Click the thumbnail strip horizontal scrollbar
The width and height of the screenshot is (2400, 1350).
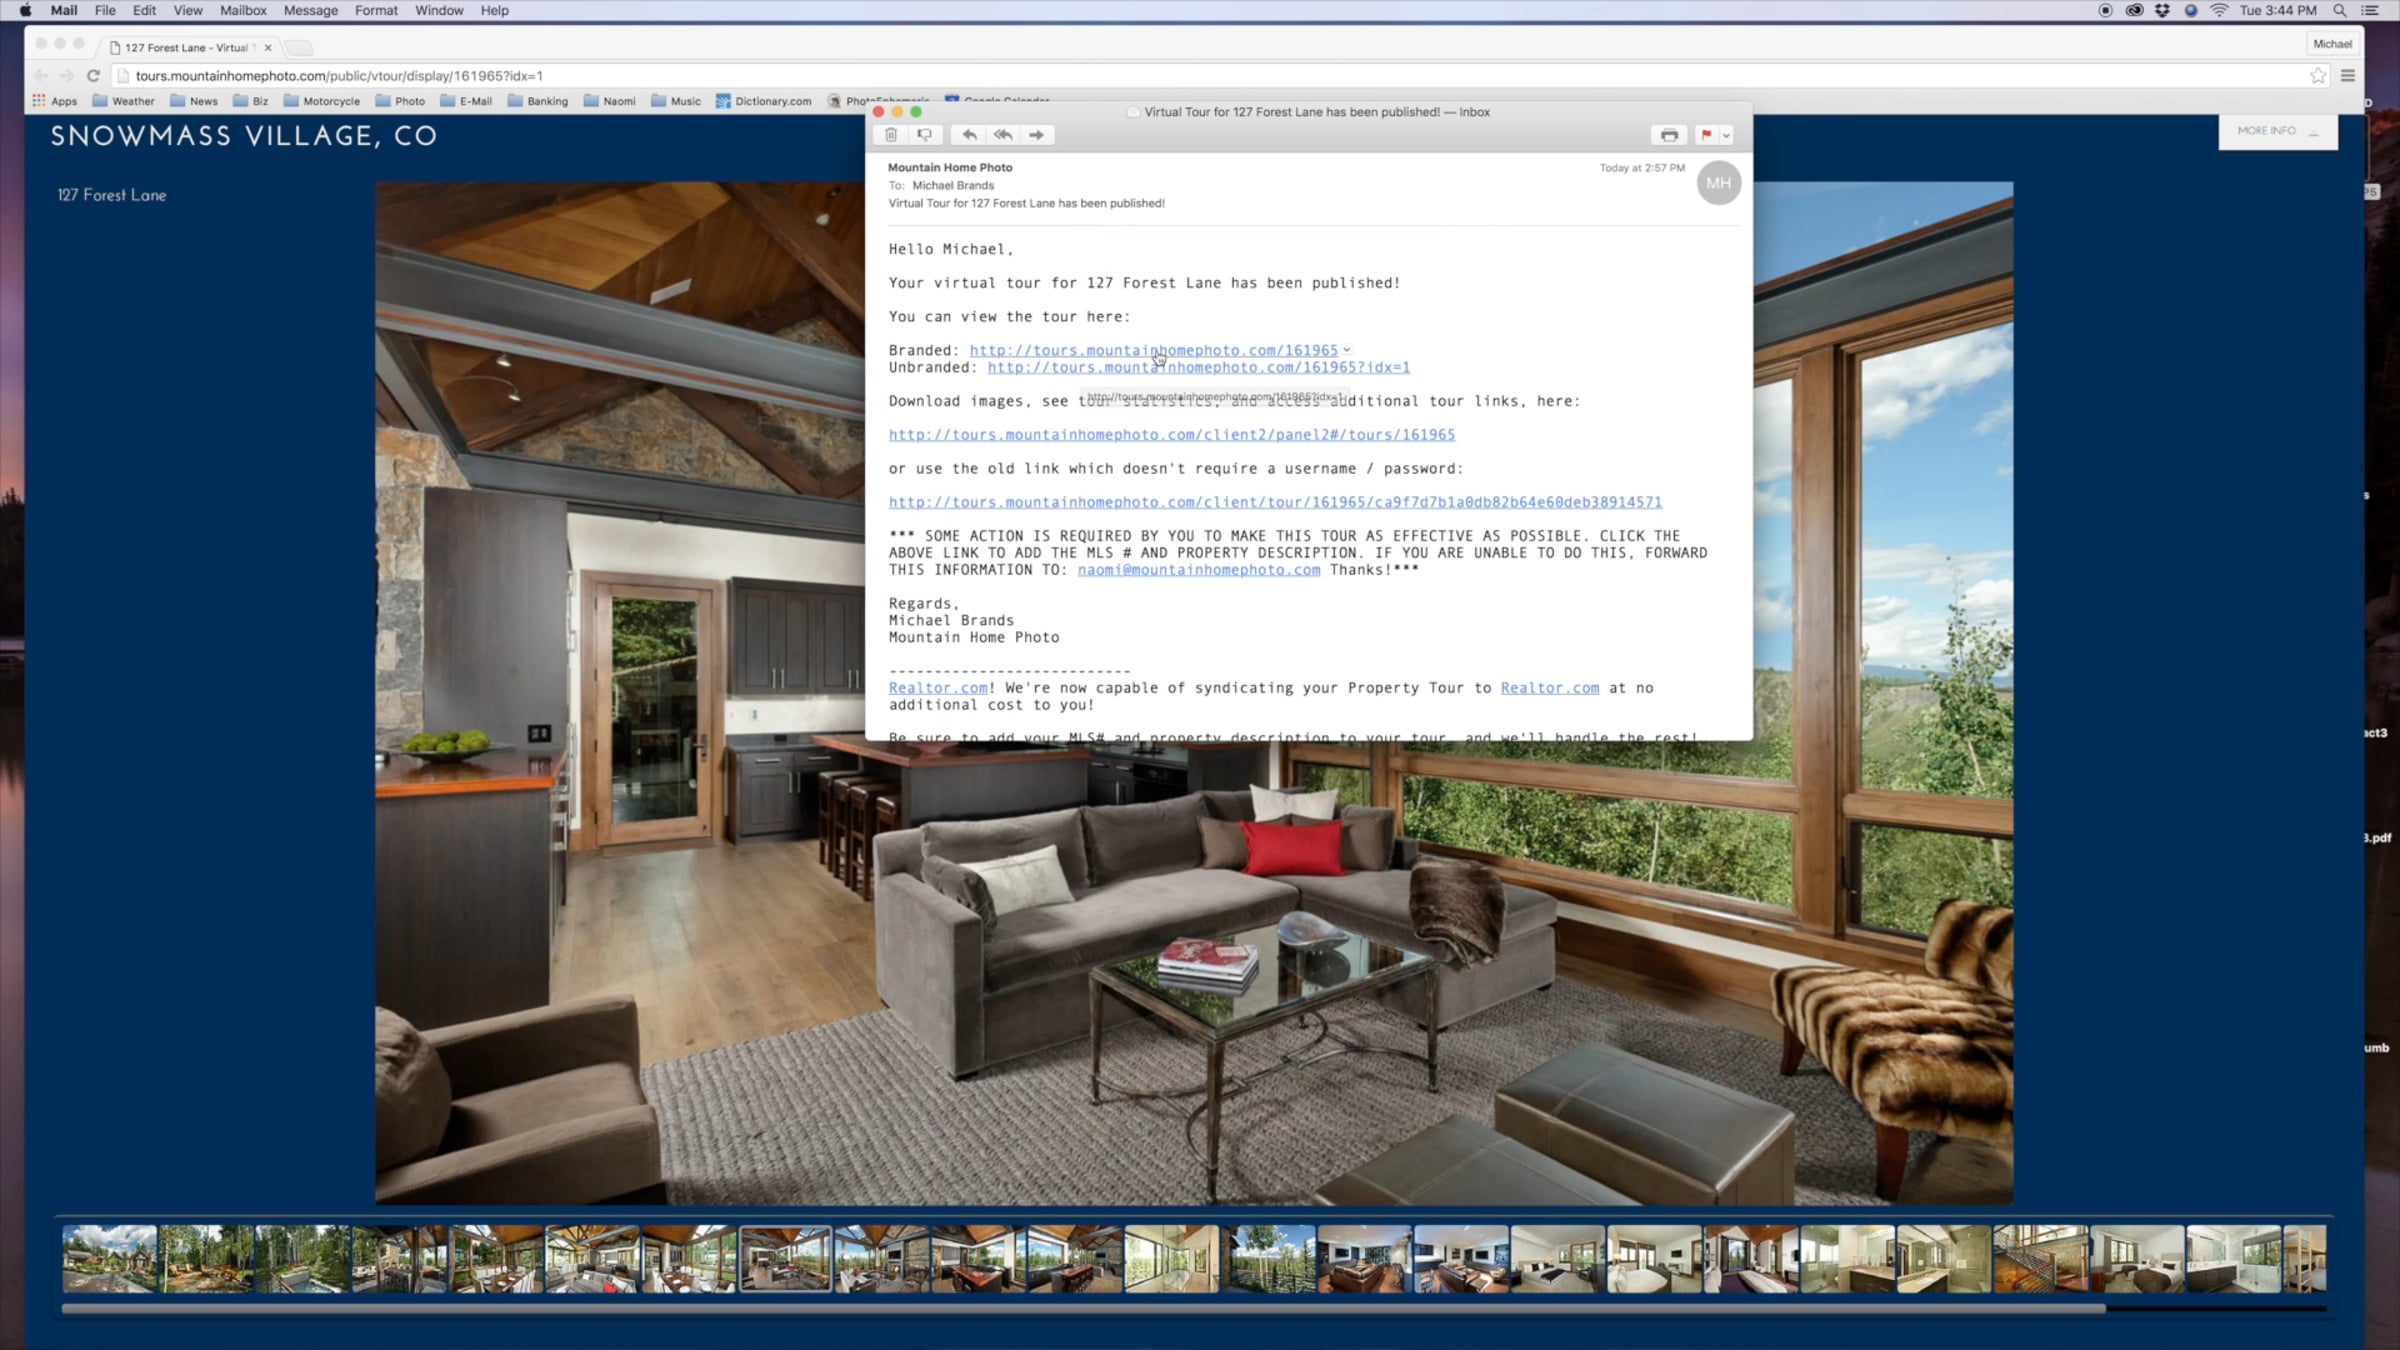[x=1083, y=1308]
